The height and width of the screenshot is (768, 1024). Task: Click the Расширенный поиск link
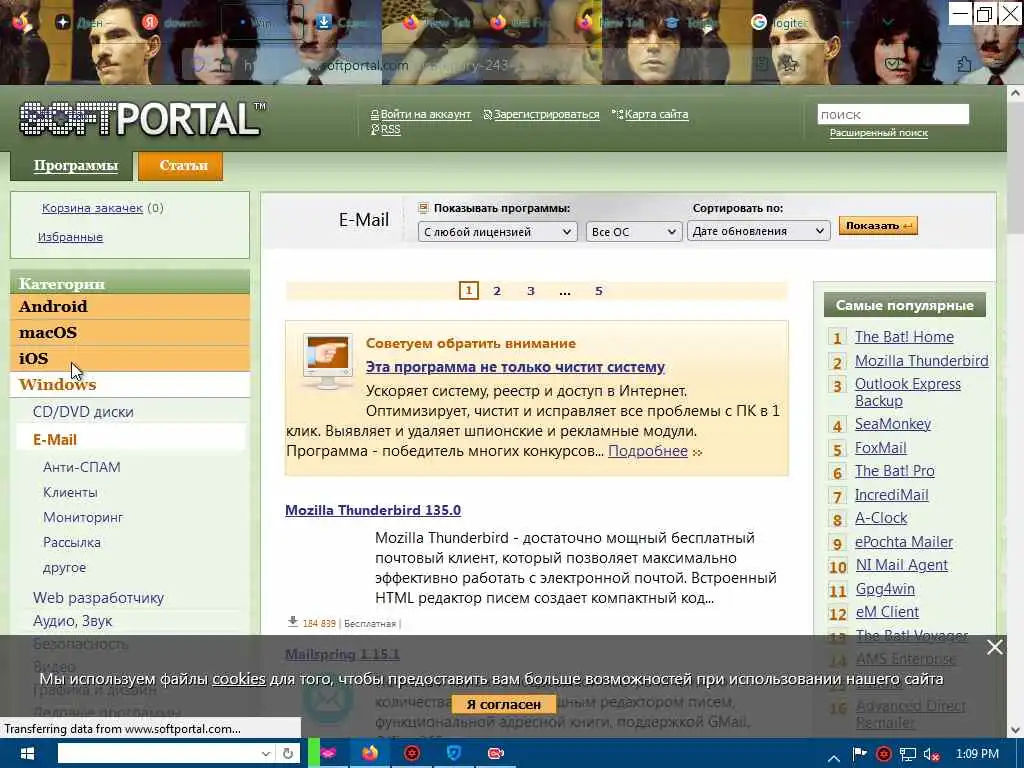878,133
